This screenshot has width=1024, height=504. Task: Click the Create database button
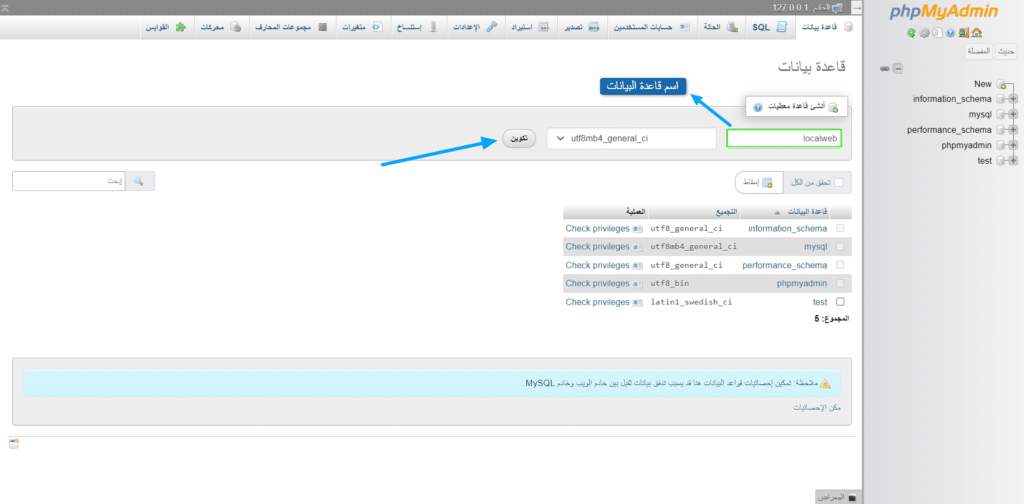519,138
